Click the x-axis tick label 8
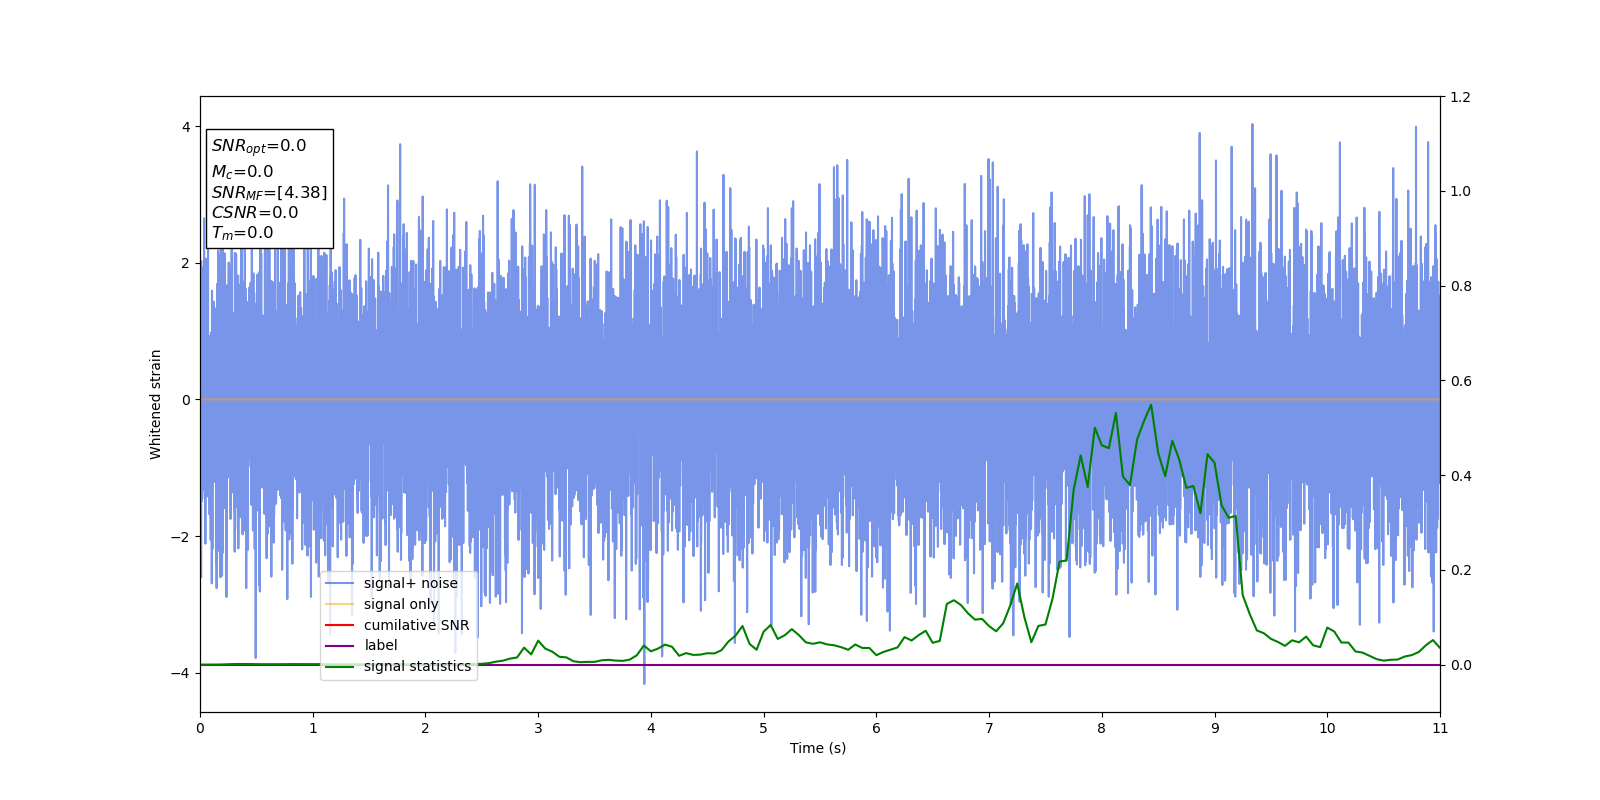1600x800 pixels. pos(1102,728)
